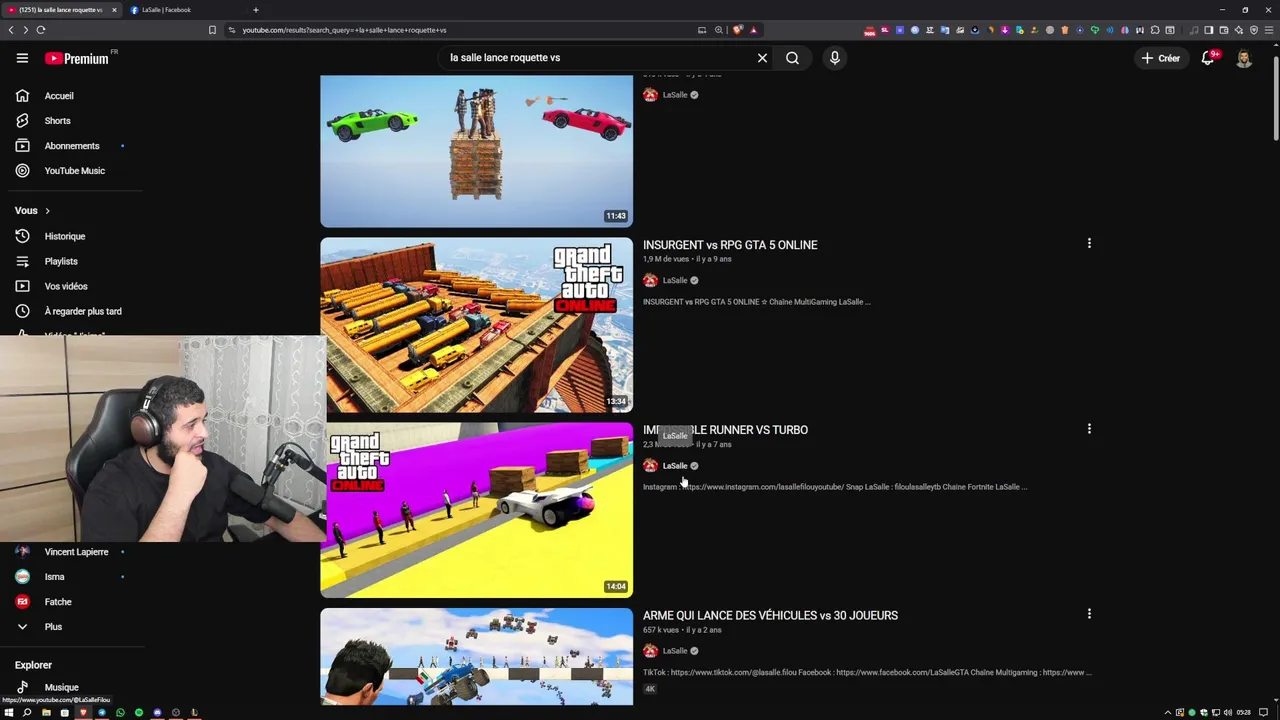The image size is (1280, 720).
Task: Open more options for IMPOSSIBLE RUNNER video
Action: [1089, 429]
